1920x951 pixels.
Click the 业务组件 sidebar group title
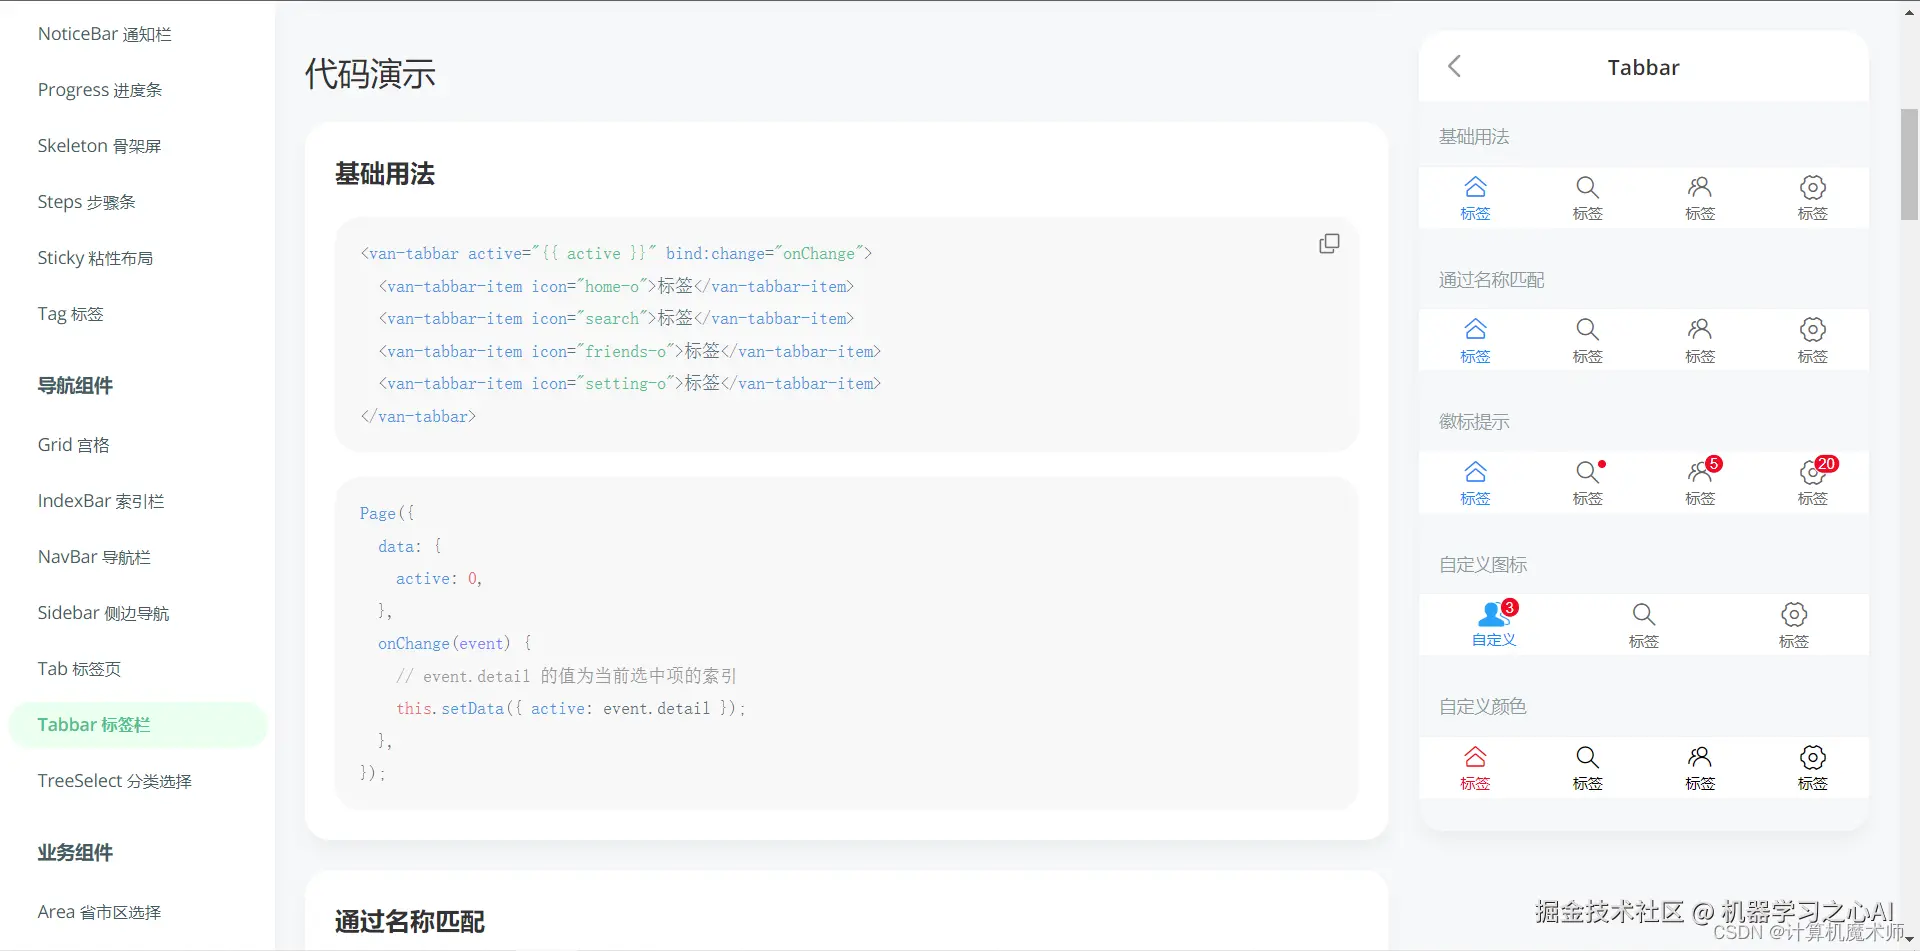(x=75, y=853)
